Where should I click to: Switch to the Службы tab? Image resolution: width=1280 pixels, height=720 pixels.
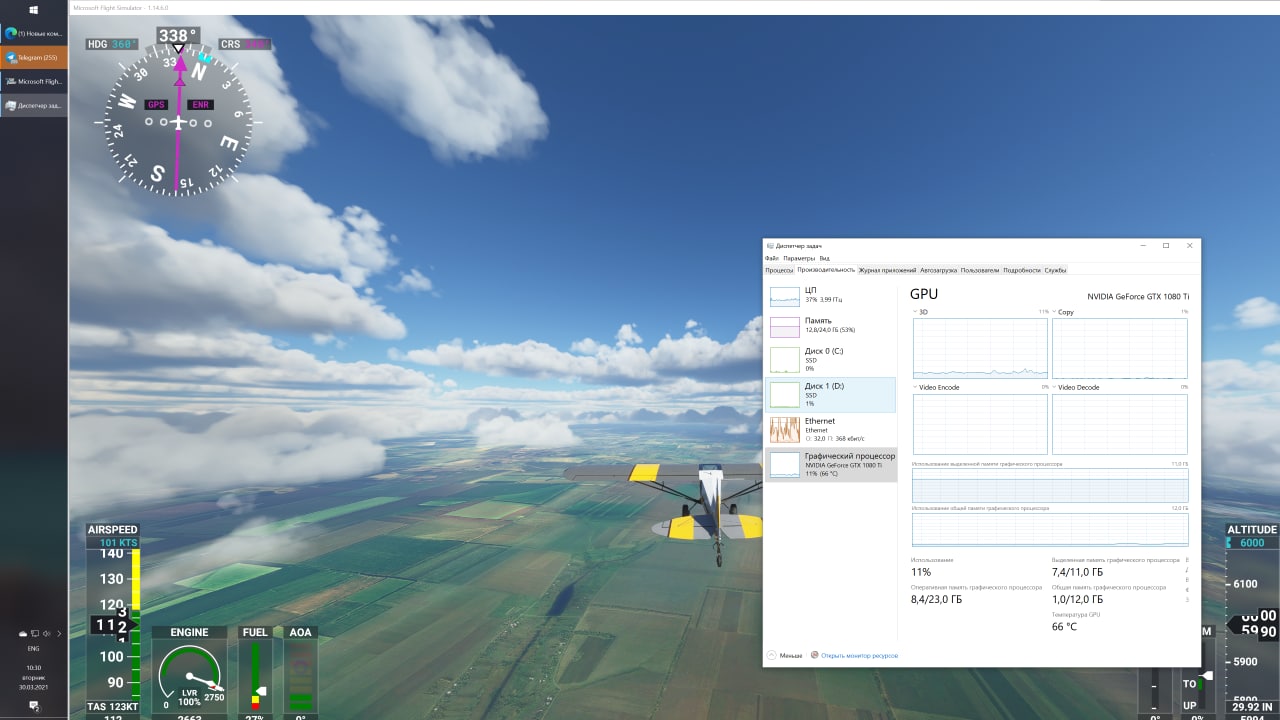pyautogui.click(x=1055, y=270)
